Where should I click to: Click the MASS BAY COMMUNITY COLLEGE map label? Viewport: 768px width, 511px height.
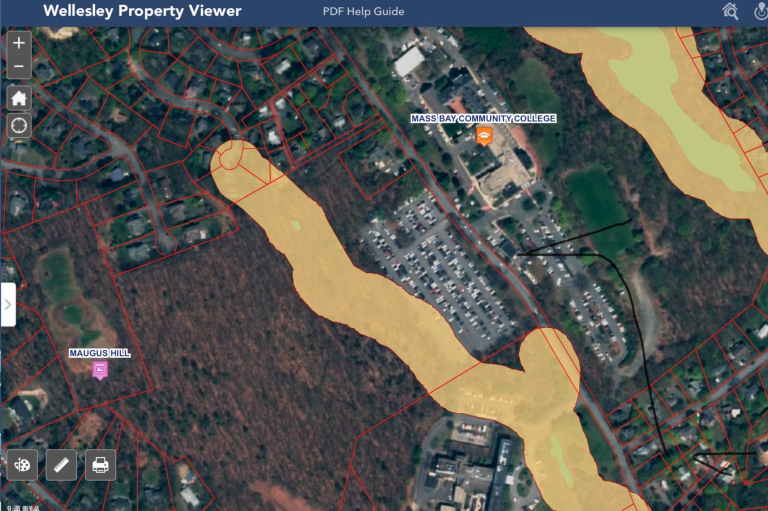(x=483, y=119)
